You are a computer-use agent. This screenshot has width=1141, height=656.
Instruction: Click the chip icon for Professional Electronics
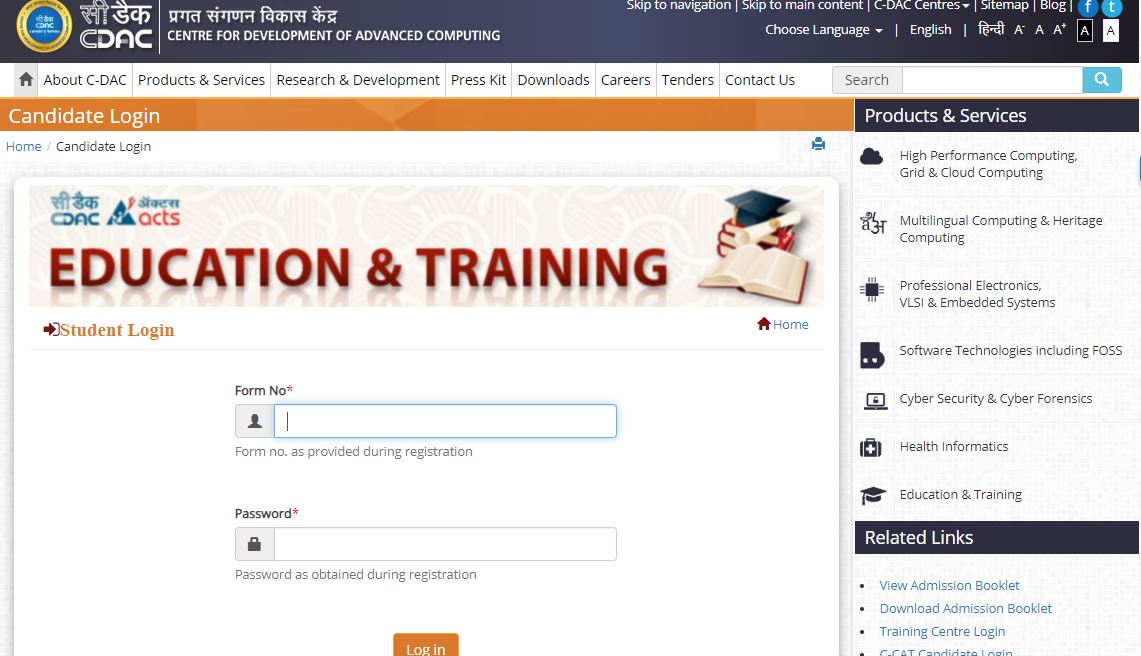[x=871, y=290]
